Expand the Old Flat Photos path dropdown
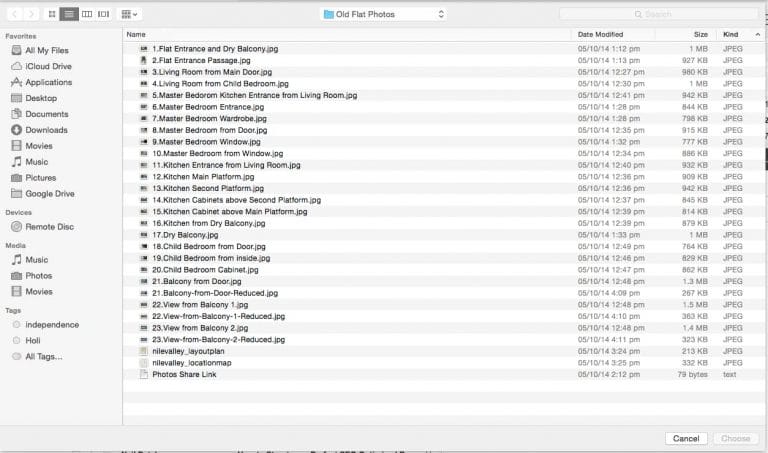Screen dimensions: 768x453 tap(383, 14)
